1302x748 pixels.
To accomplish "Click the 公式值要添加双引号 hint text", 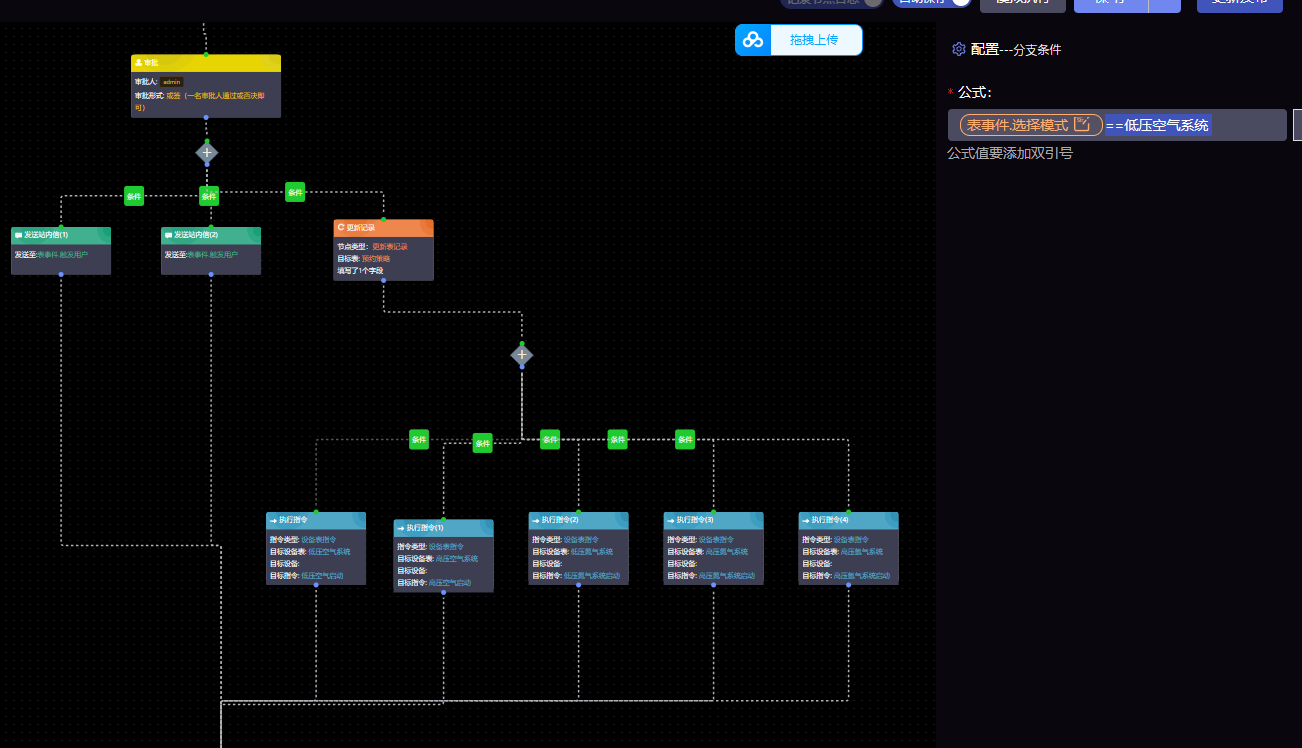I will tap(1010, 154).
